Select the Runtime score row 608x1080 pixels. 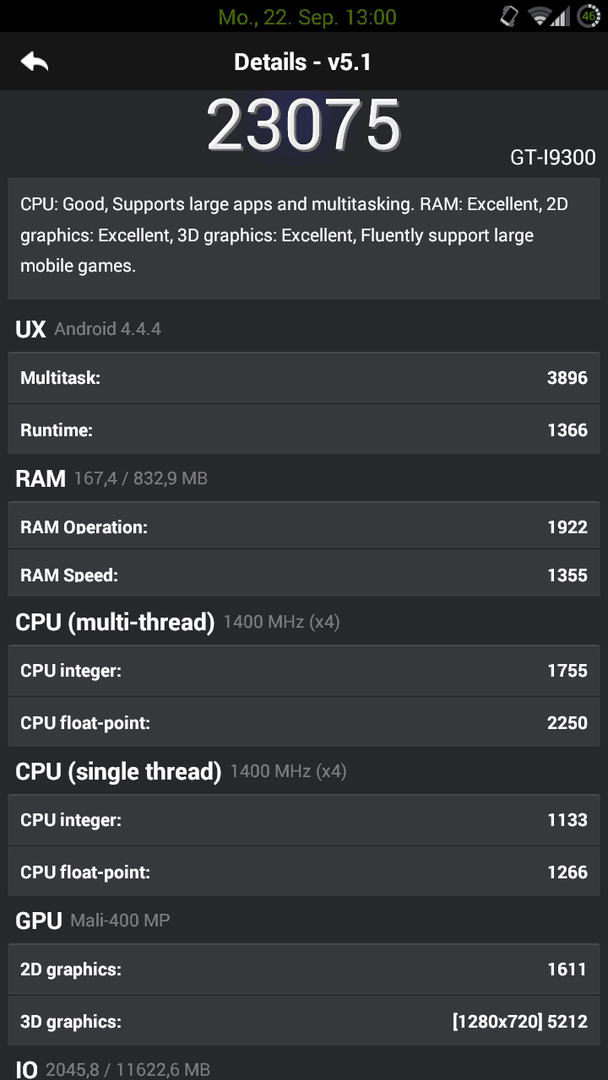[304, 429]
